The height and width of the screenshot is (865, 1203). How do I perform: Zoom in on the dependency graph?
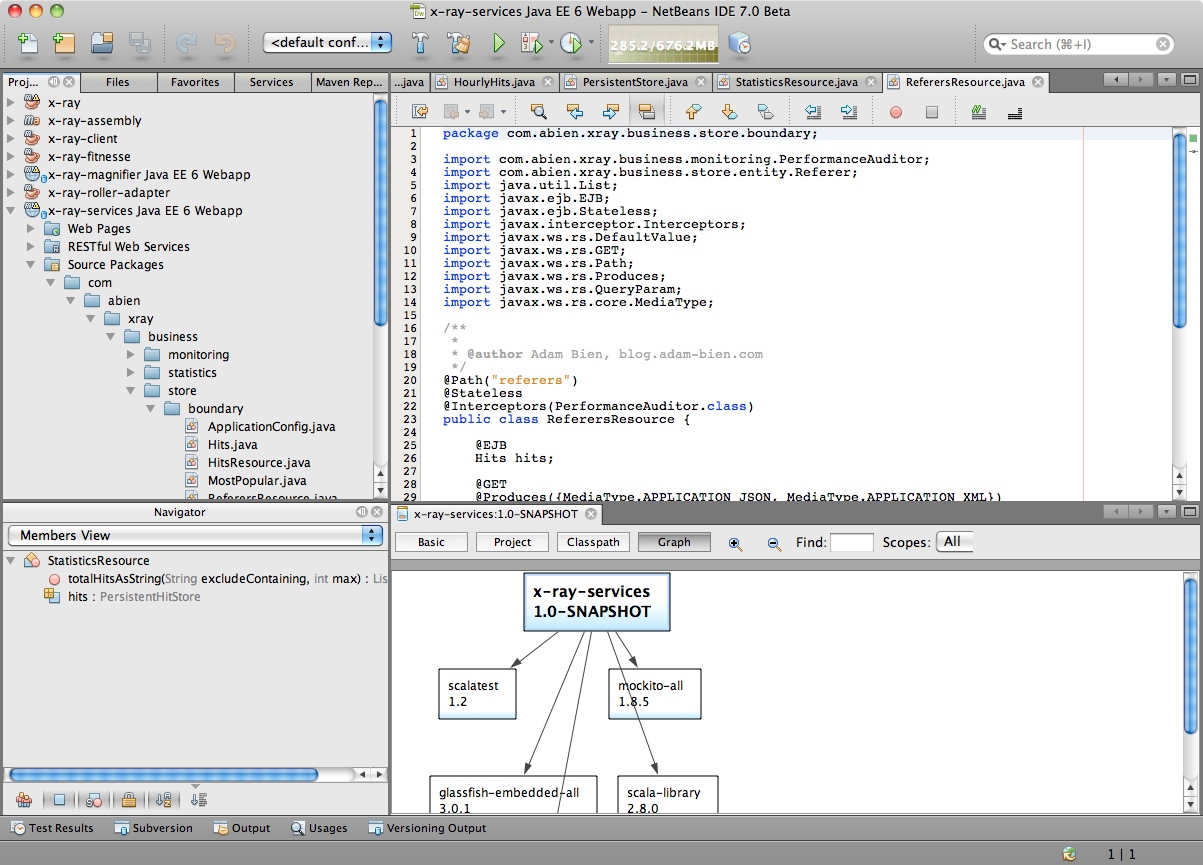tap(735, 543)
